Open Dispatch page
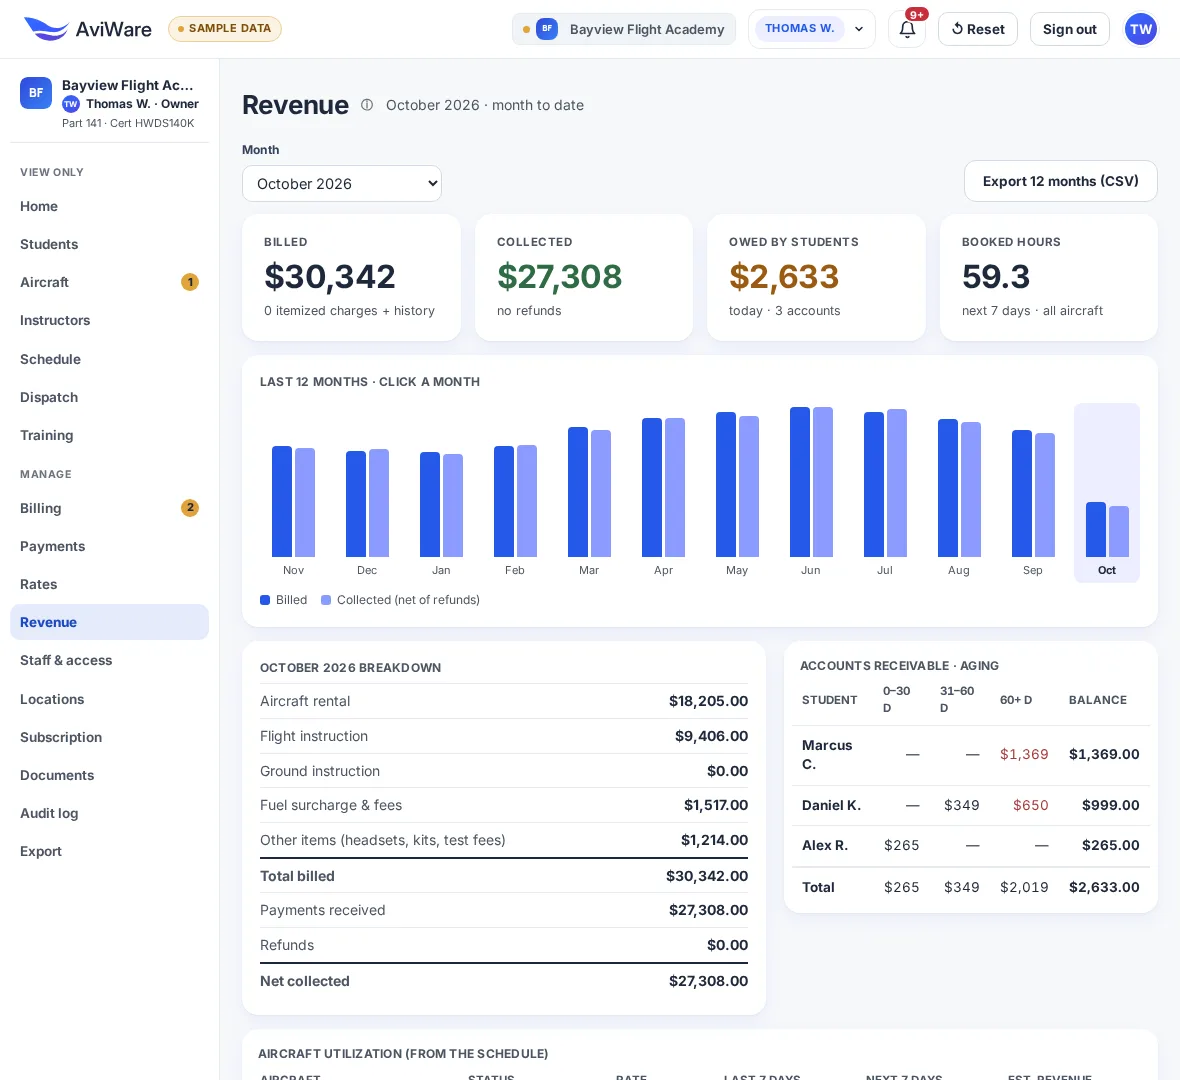The height and width of the screenshot is (1080, 1180). pyautogui.click(x=109, y=397)
